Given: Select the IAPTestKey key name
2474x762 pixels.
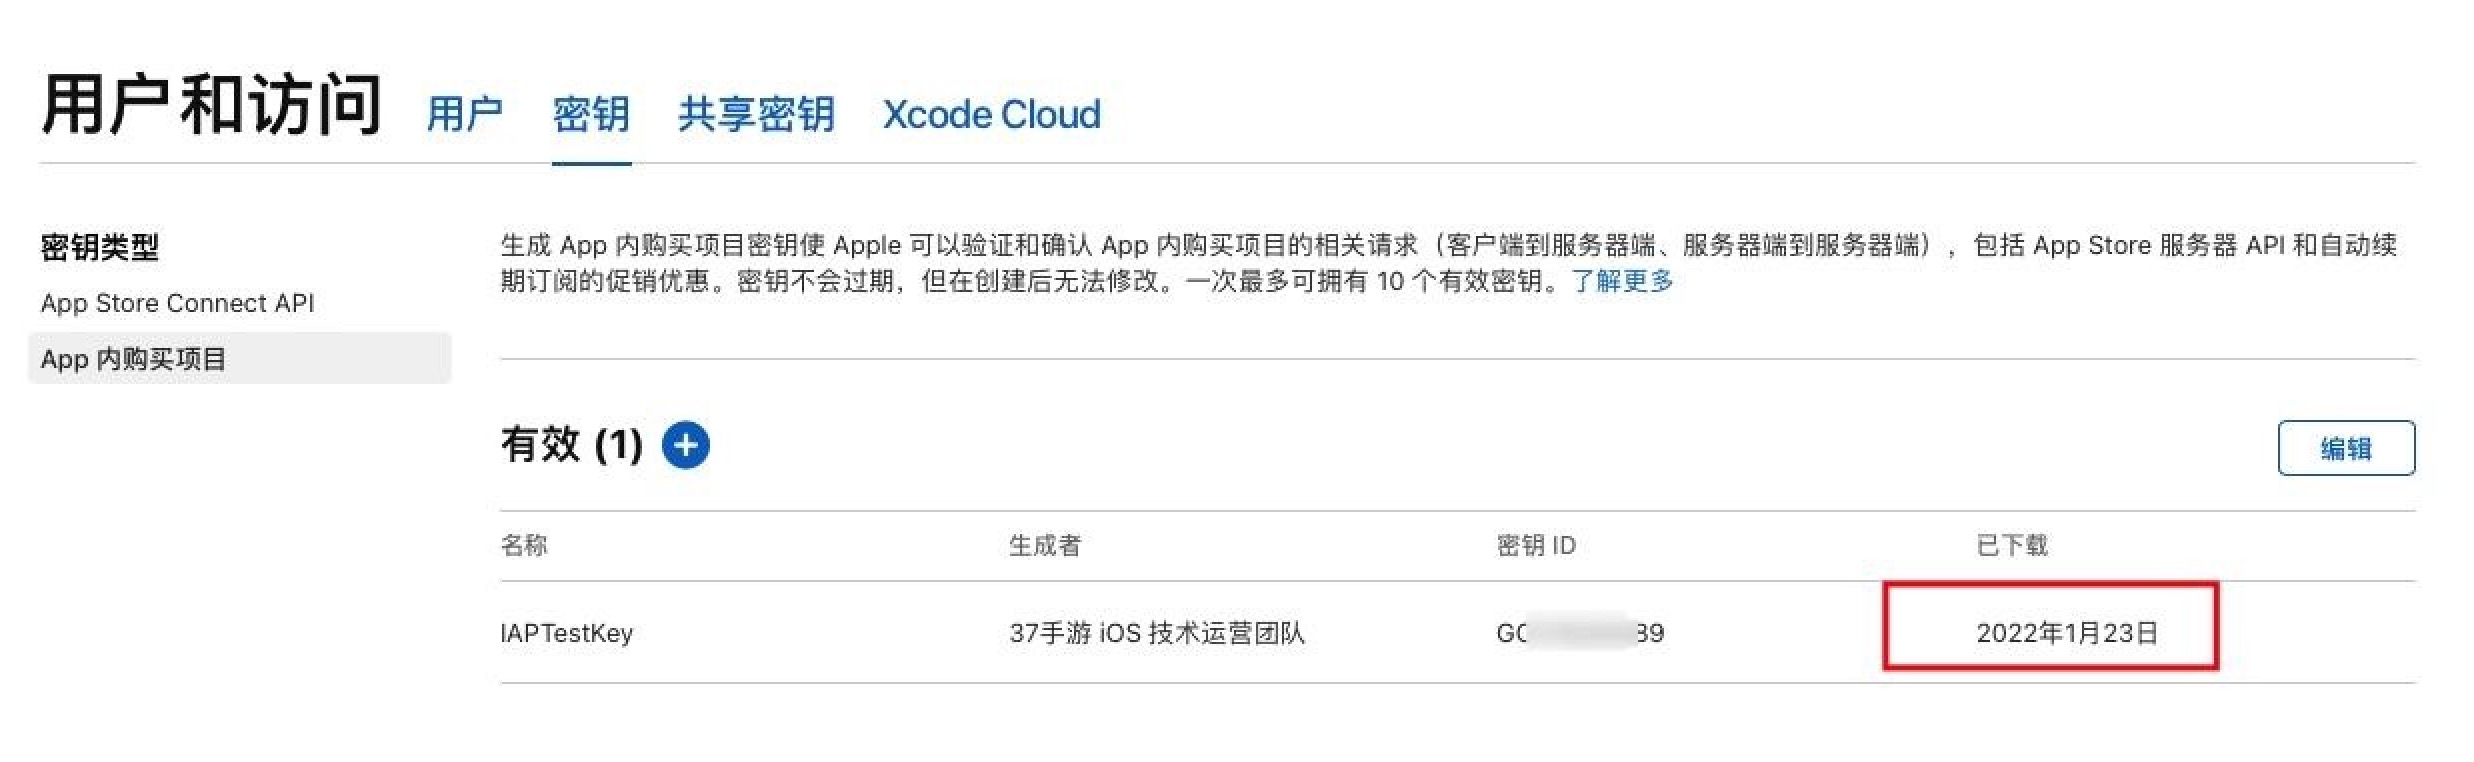Looking at the screenshot, I should pyautogui.click(x=566, y=633).
